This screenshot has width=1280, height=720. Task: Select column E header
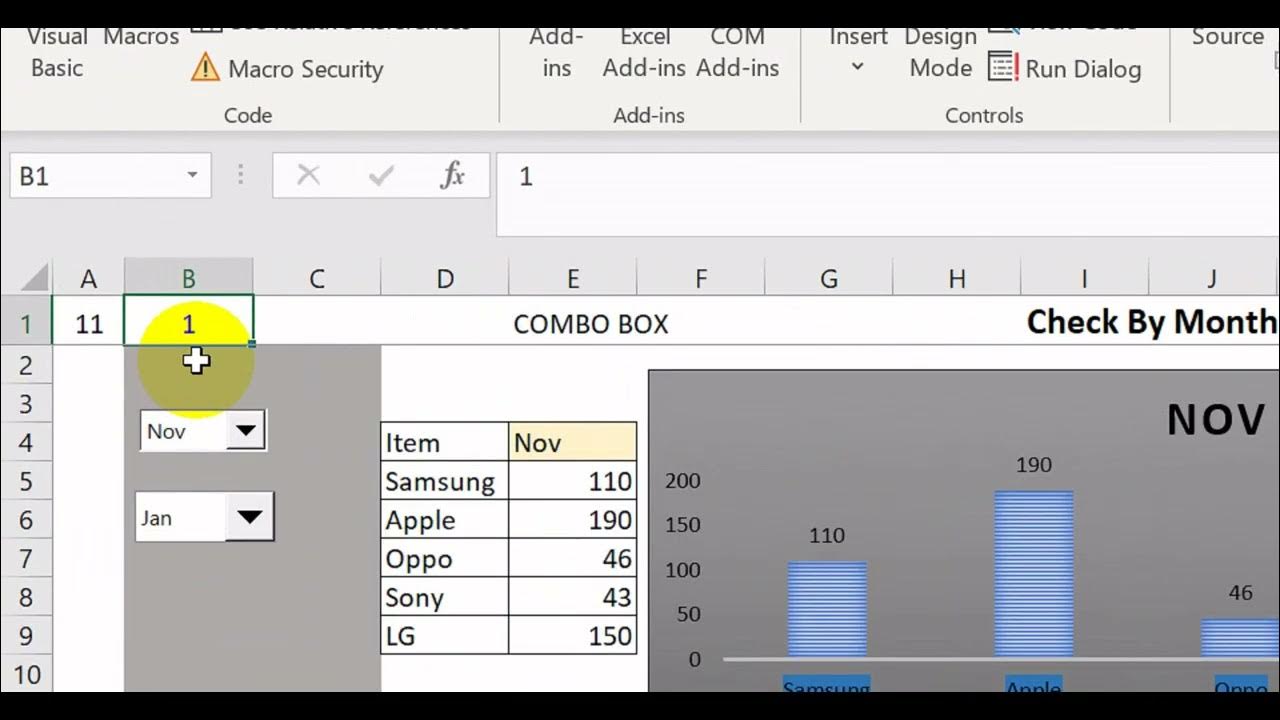click(x=573, y=279)
